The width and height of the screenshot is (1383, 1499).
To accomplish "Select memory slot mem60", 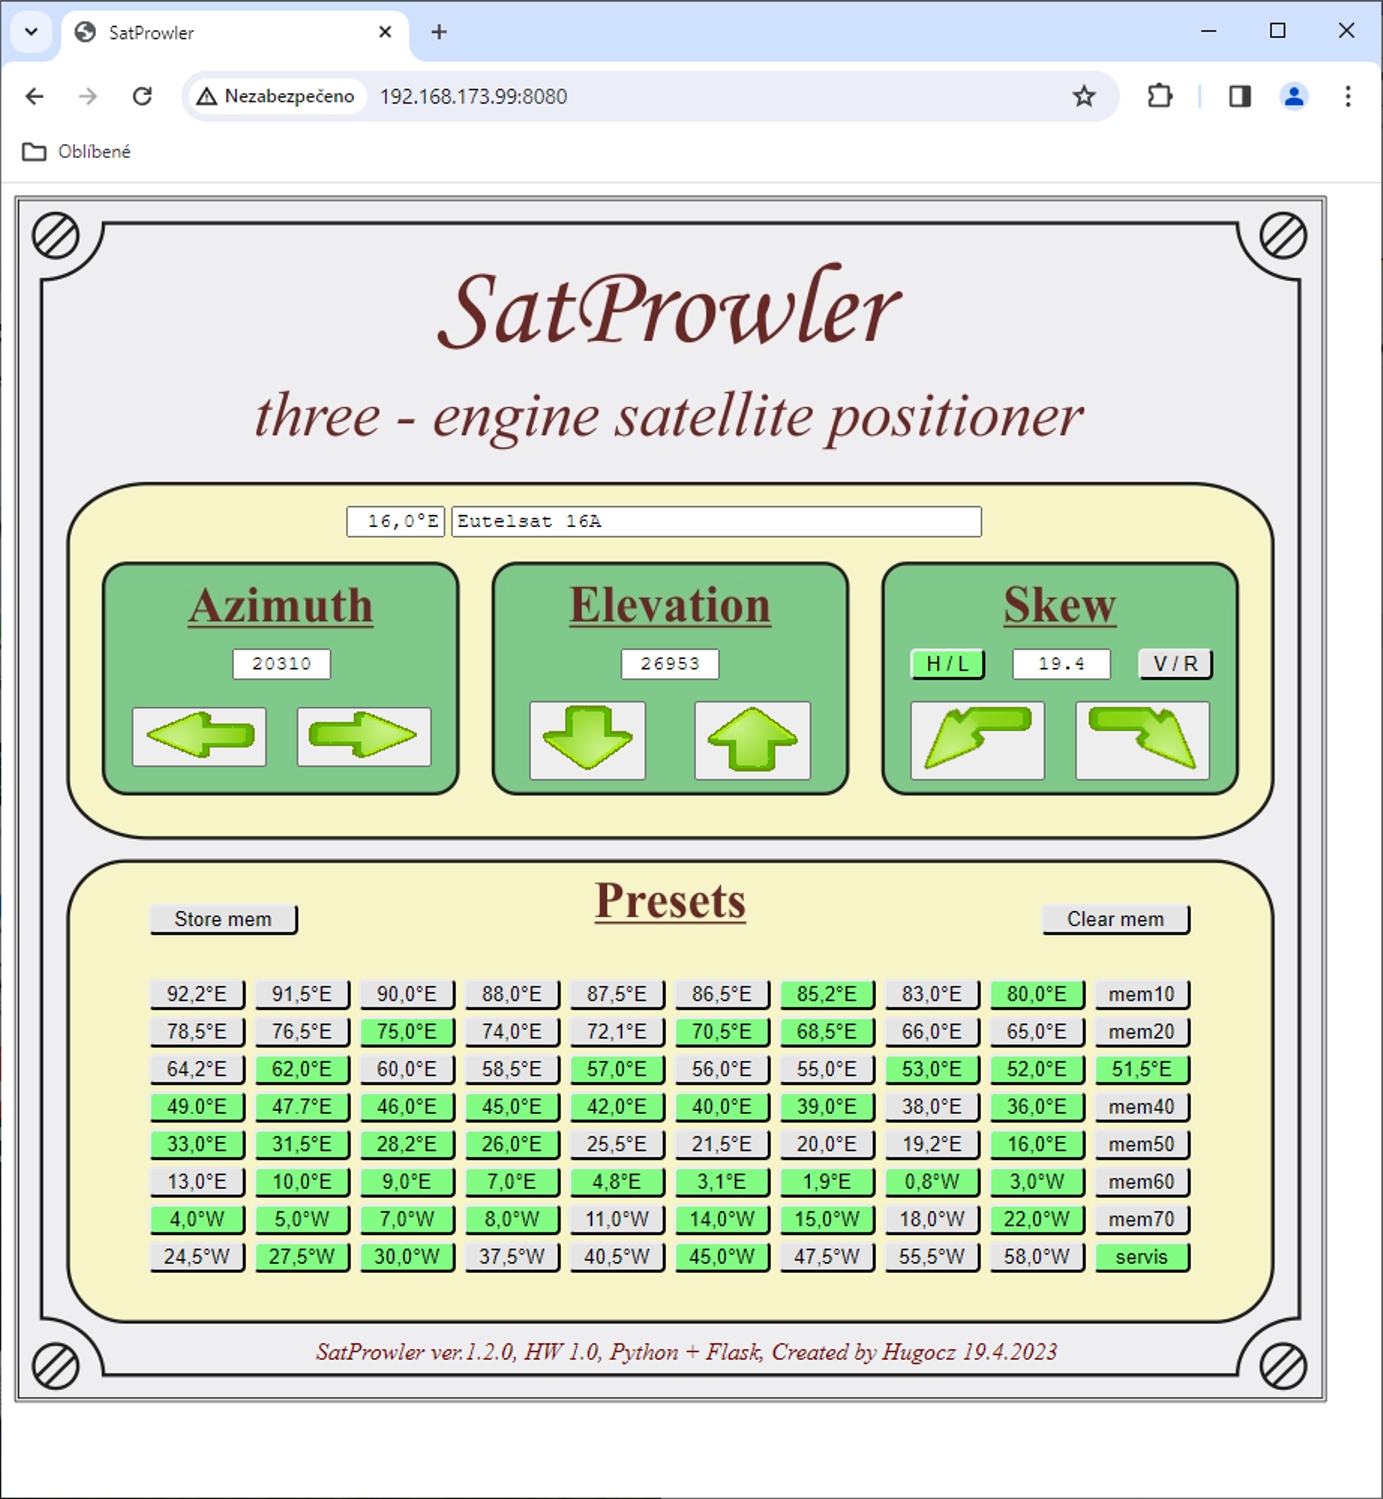I will [x=1142, y=1182].
